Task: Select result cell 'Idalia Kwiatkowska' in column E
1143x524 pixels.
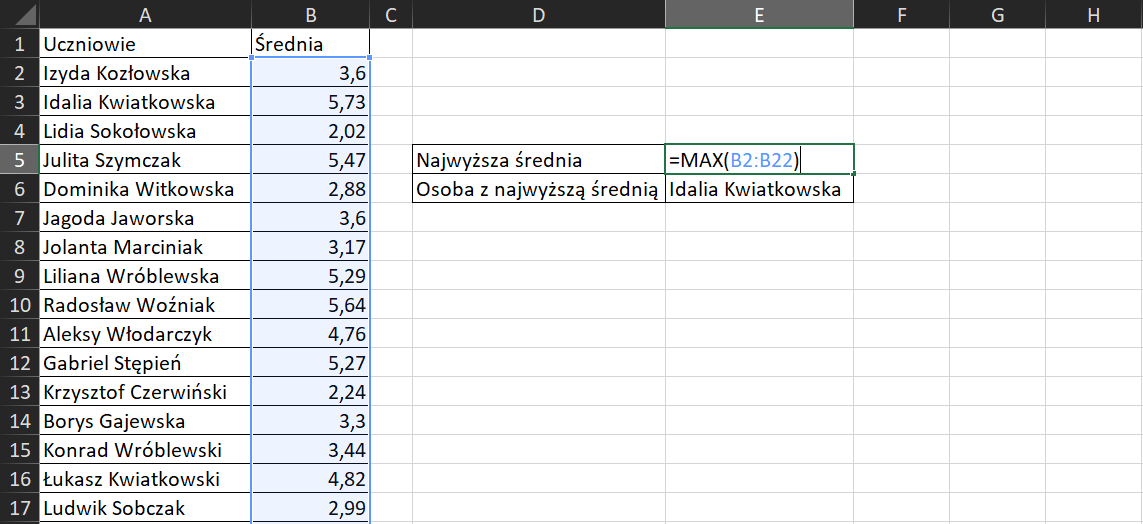Action: point(759,189)
